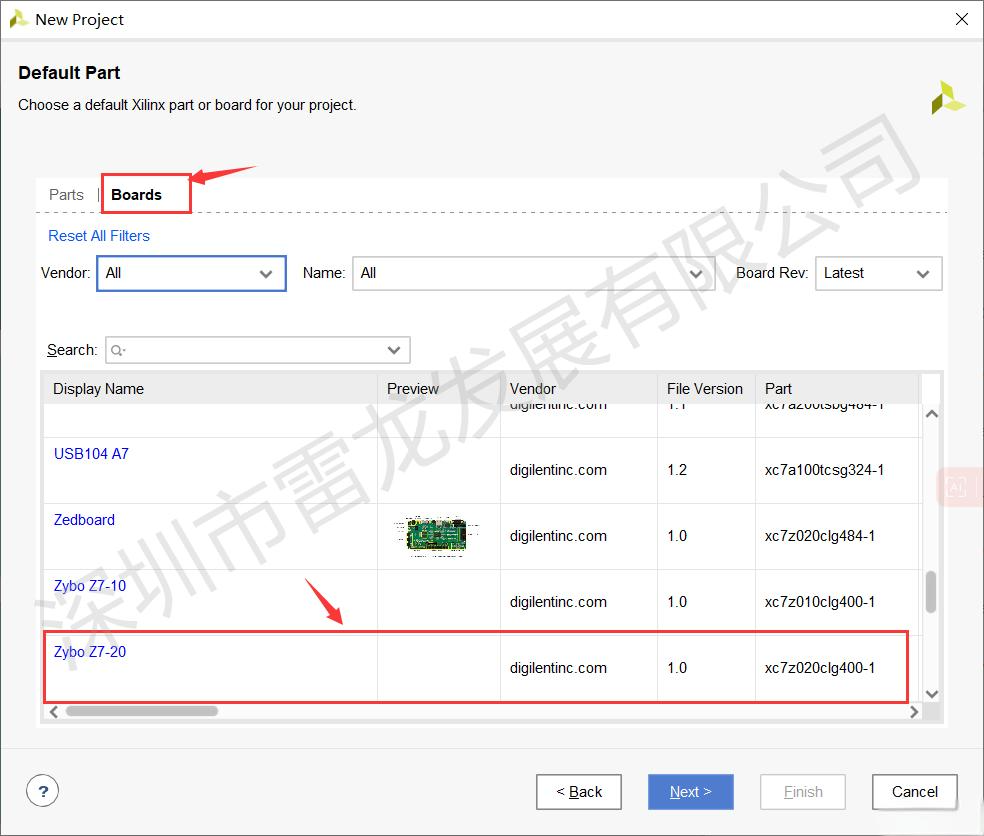Open the Vendor dropdown
The image size is (984, 836).
point(191,274)
